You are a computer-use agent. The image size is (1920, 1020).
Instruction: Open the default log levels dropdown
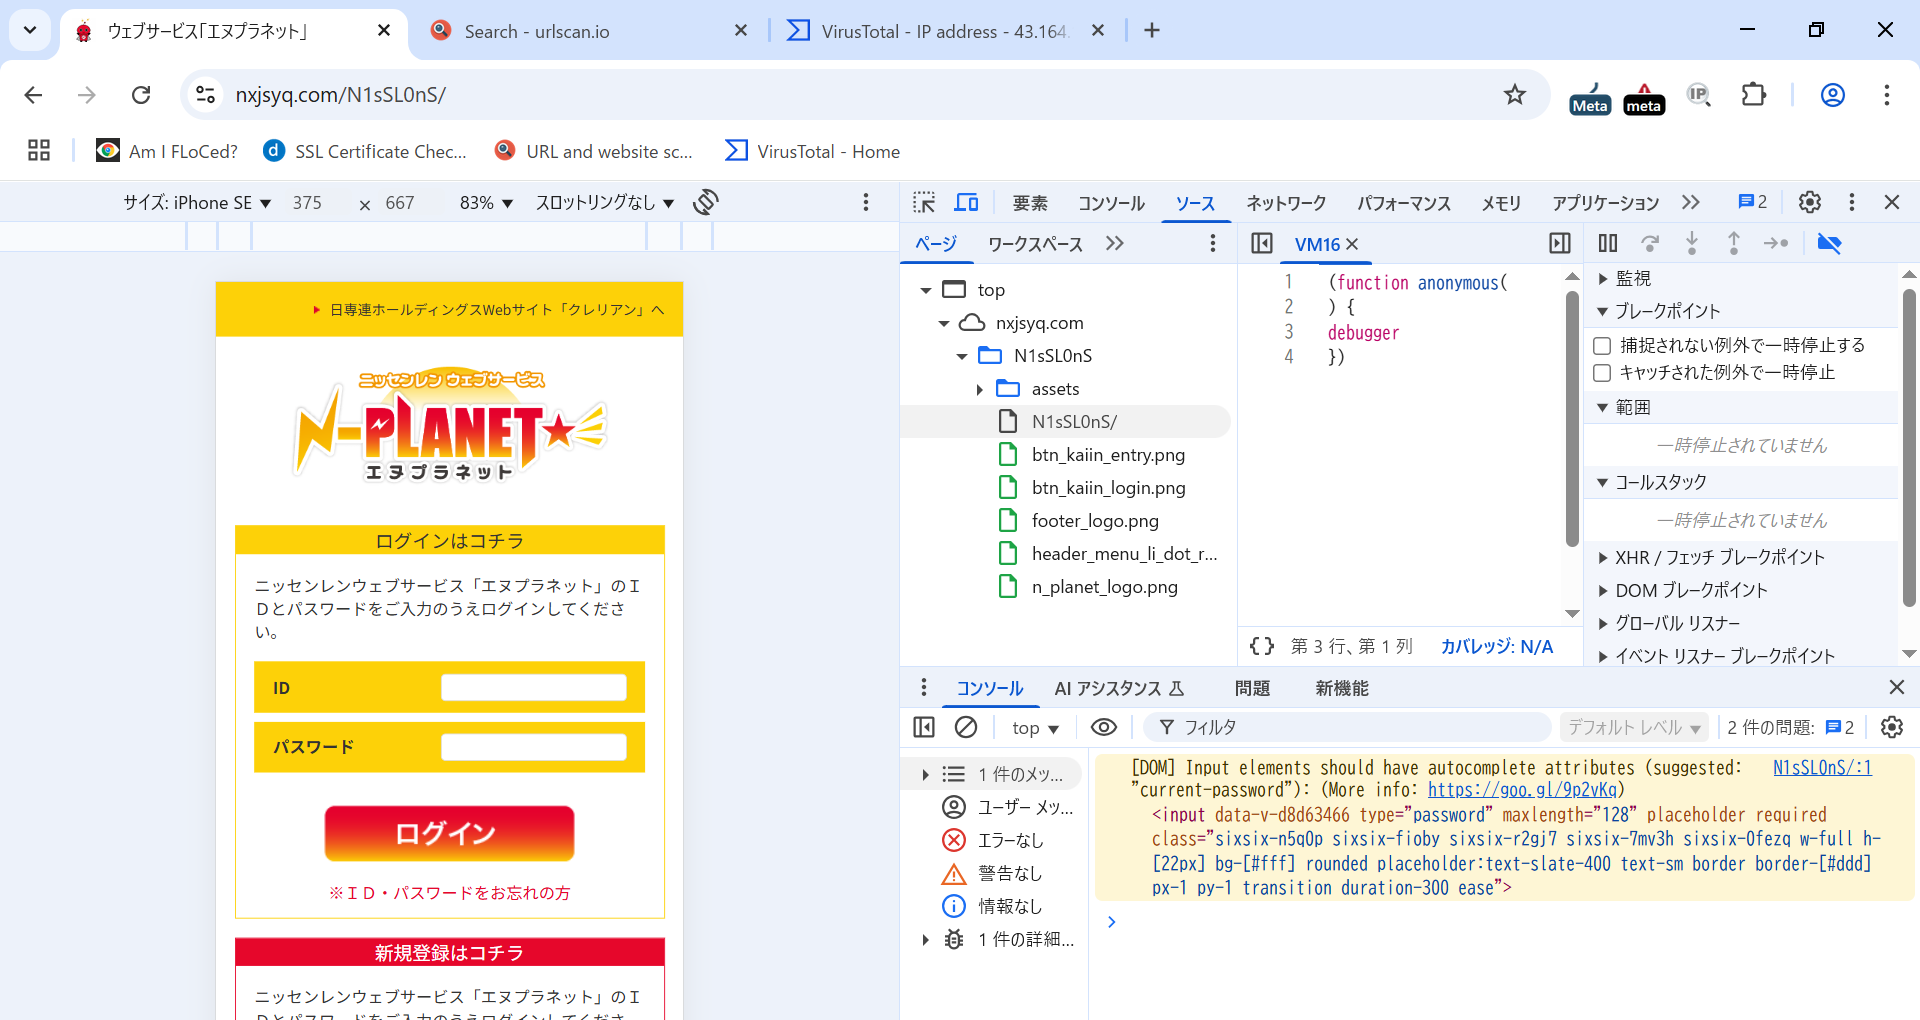tap(1634, 728)
